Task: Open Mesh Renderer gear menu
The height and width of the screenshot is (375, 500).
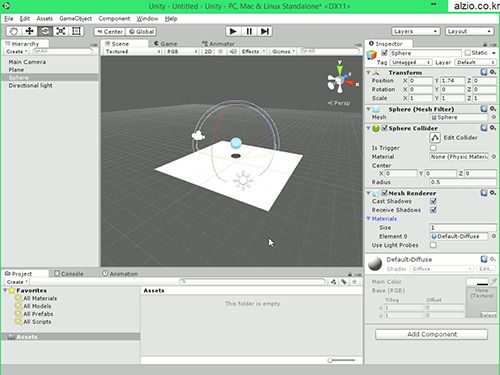Action: point(493,193)
